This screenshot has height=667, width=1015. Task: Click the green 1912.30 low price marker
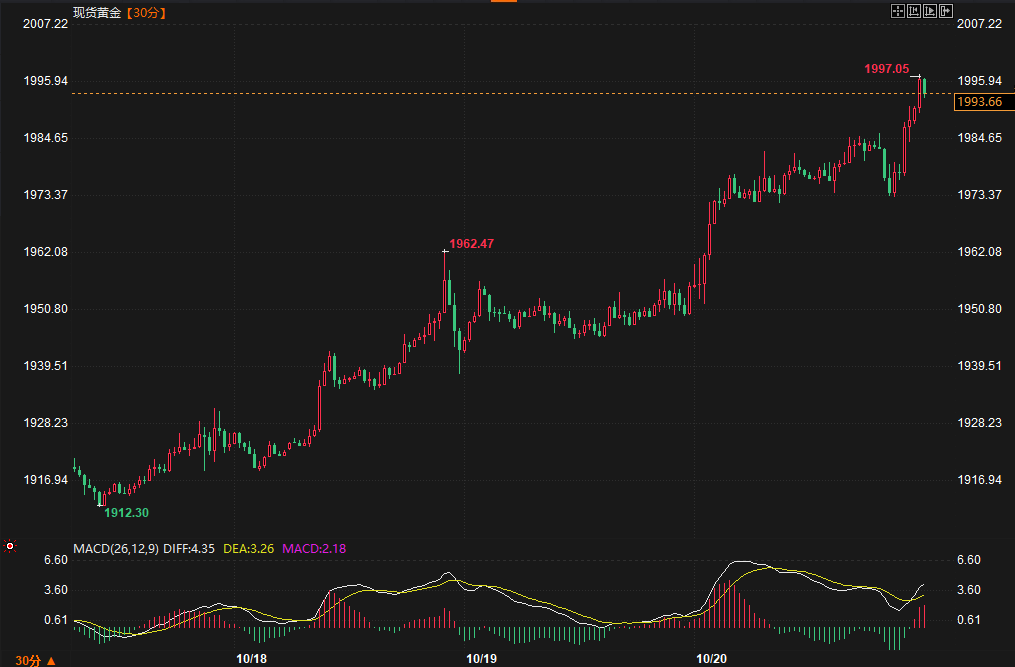[x=126, y=512]
